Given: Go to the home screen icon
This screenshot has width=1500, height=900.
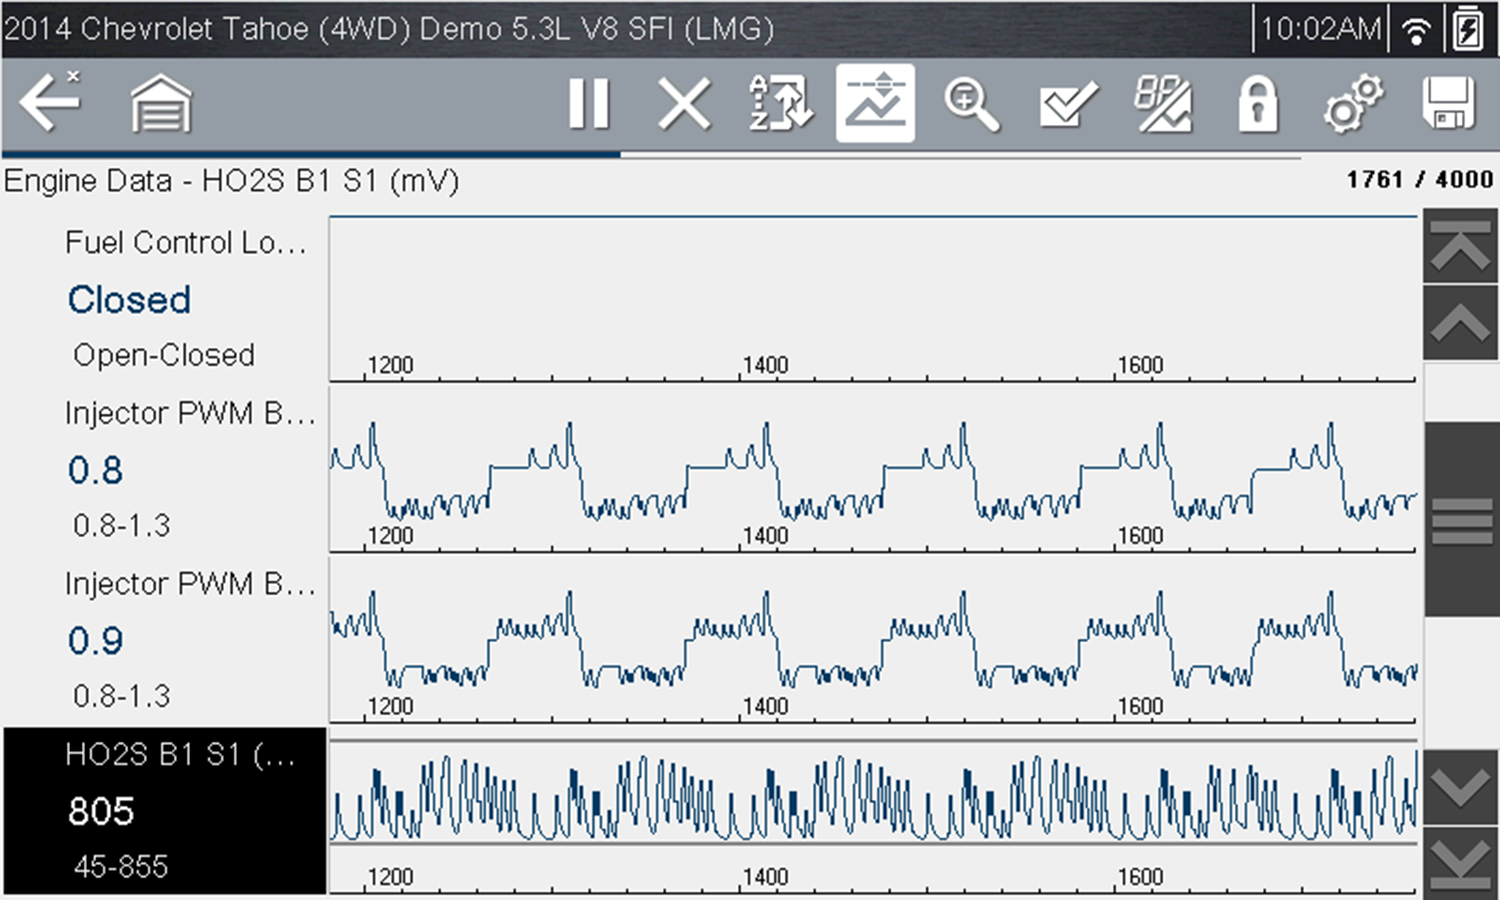Looking at the screenshot, I should pos(161,103).
